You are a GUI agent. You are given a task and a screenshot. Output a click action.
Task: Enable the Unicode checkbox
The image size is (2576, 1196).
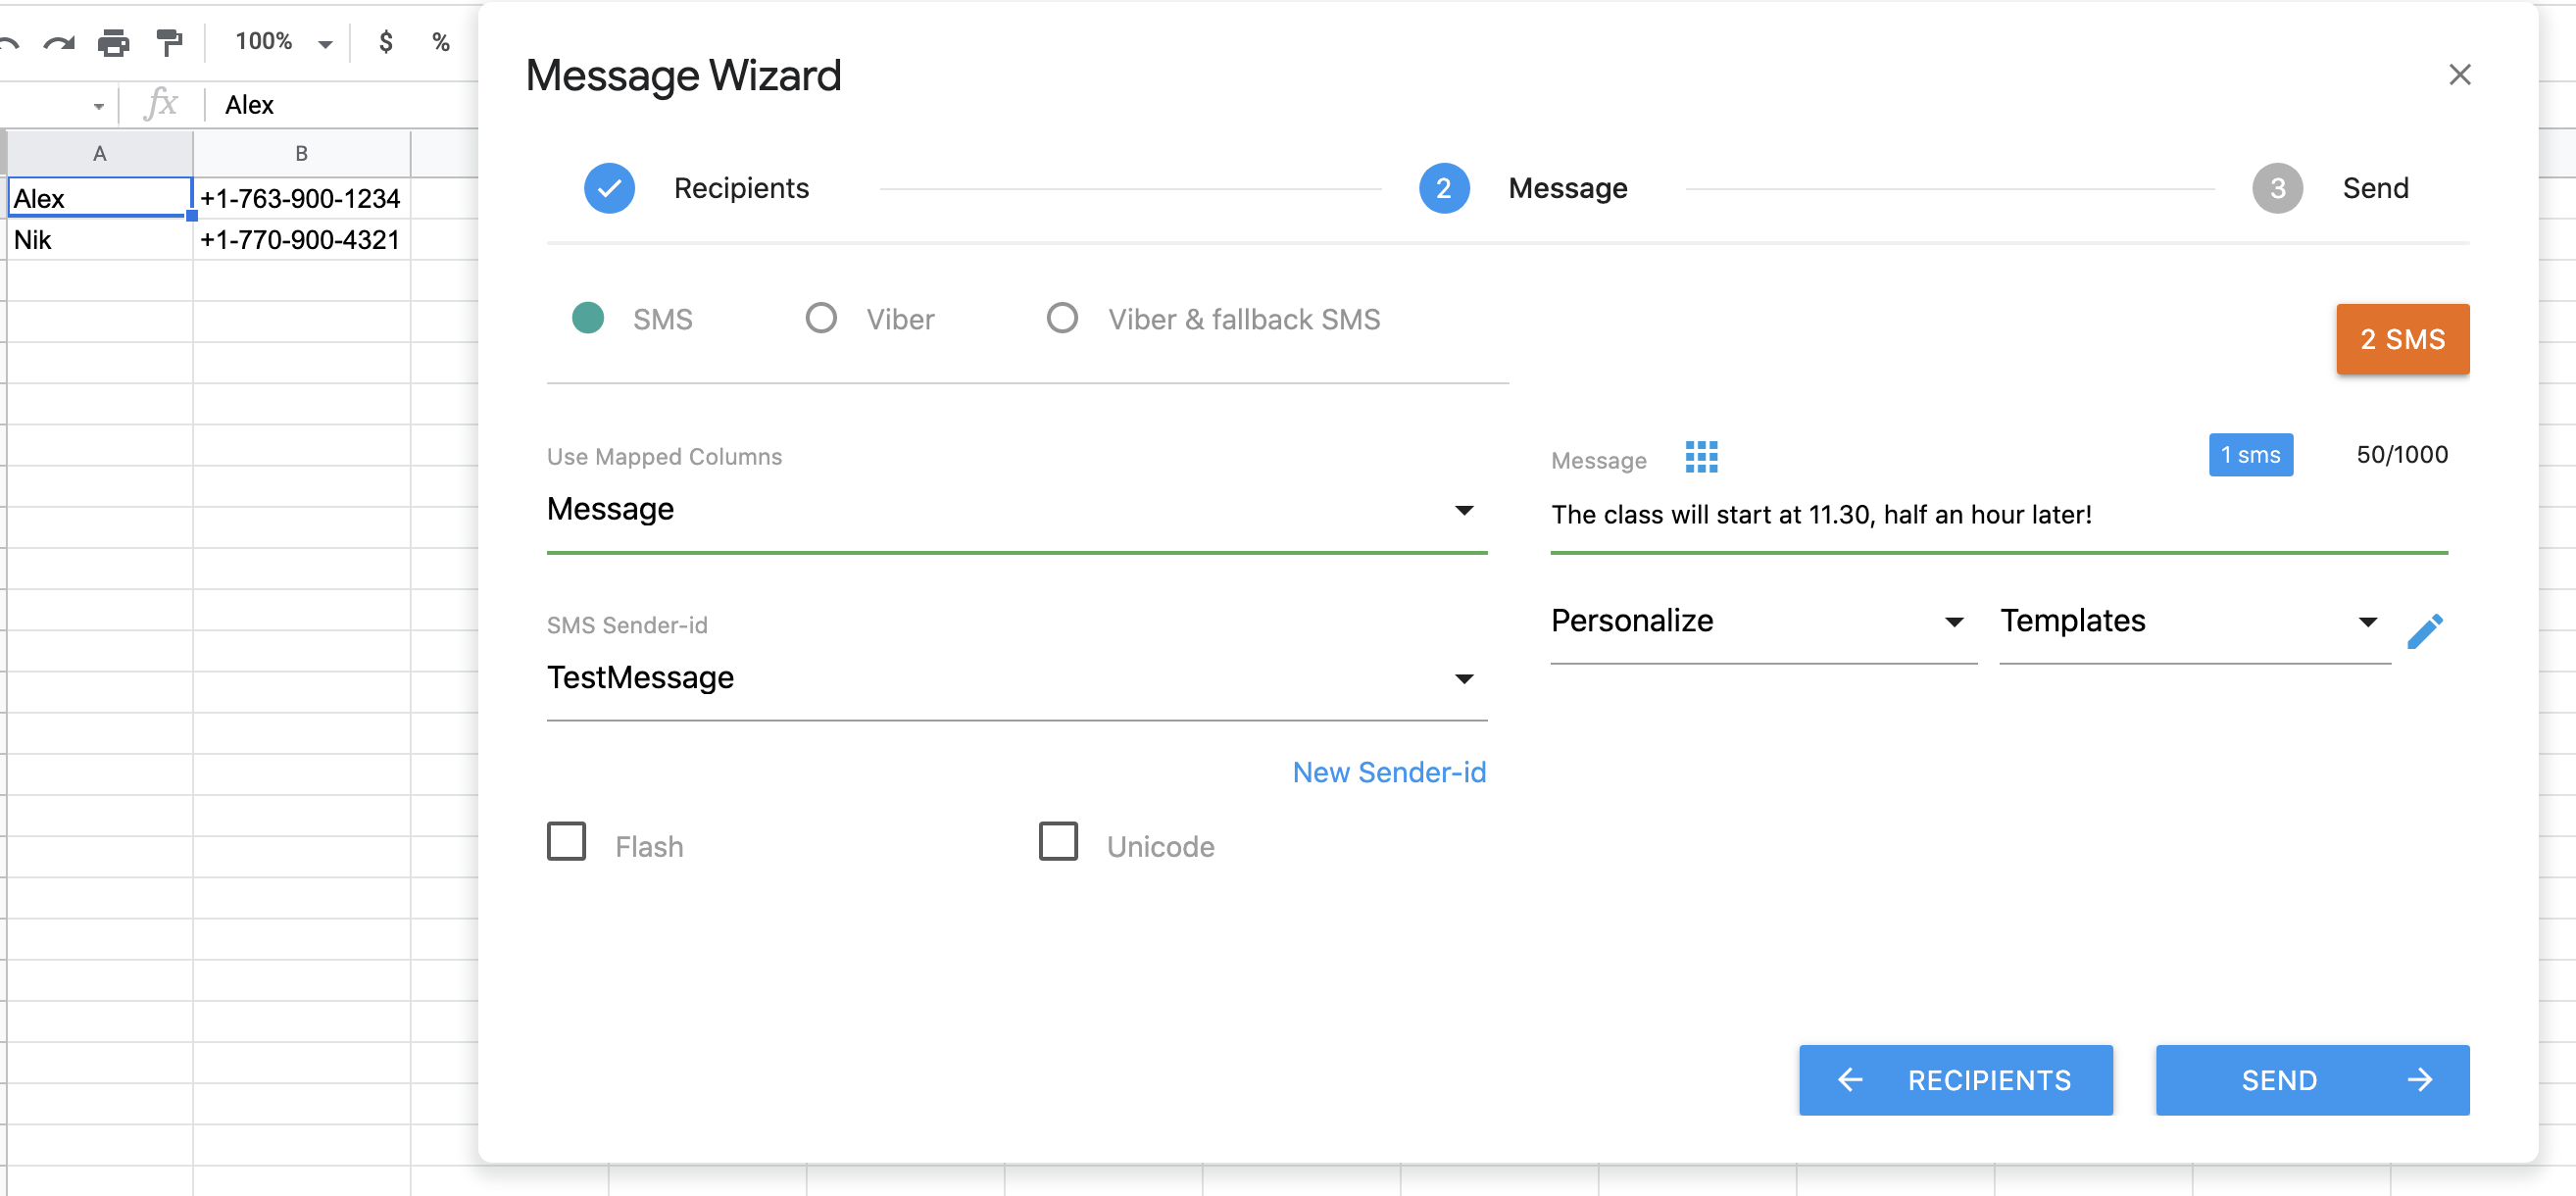tap(1057, 842)
